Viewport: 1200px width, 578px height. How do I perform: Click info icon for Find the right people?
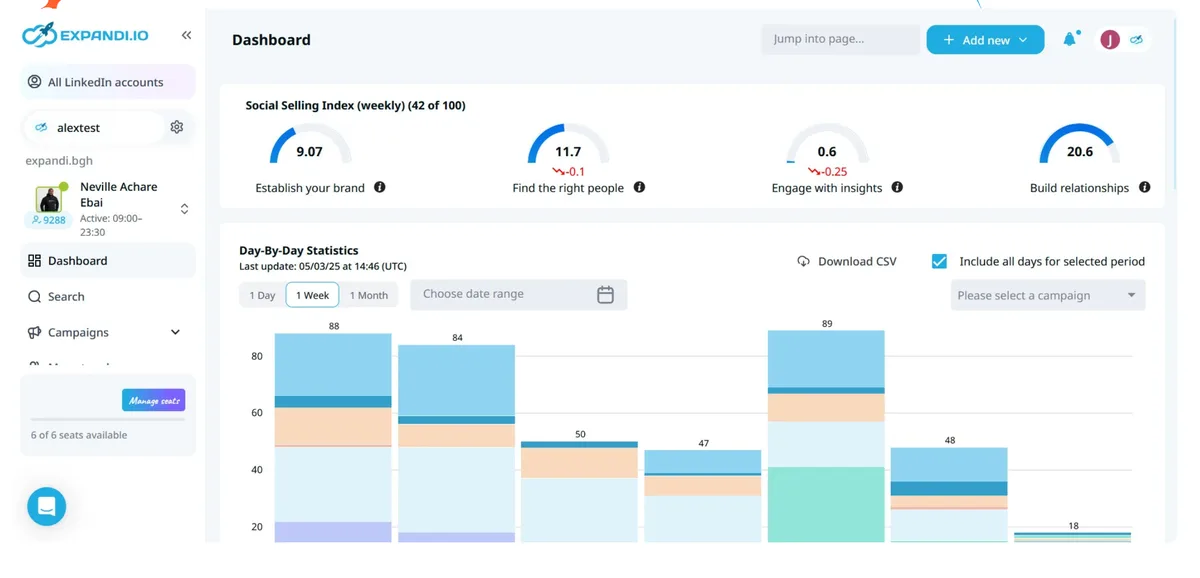tap(639, 187)
